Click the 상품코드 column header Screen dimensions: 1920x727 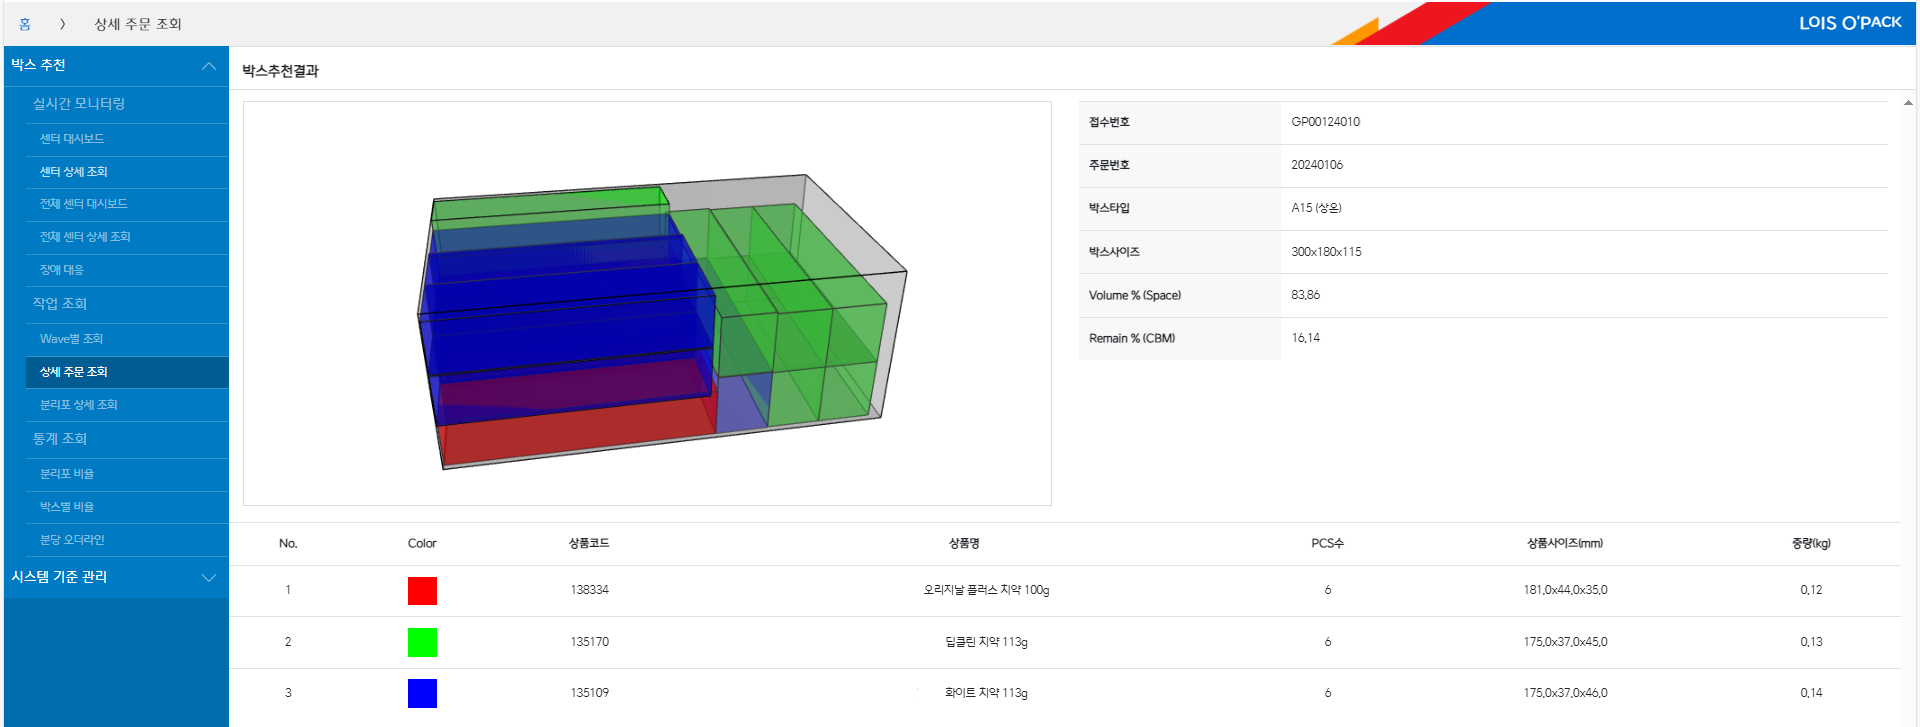point(589,543)
